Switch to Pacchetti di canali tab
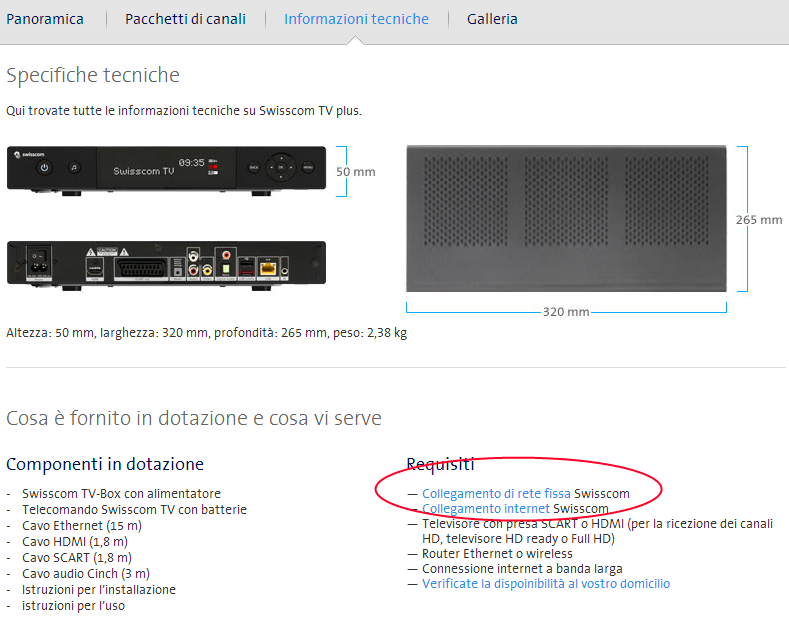 185,19
